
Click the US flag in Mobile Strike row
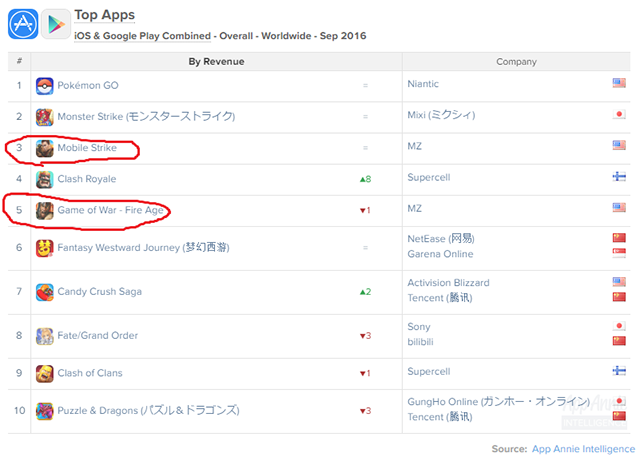(x=619, y=145)
